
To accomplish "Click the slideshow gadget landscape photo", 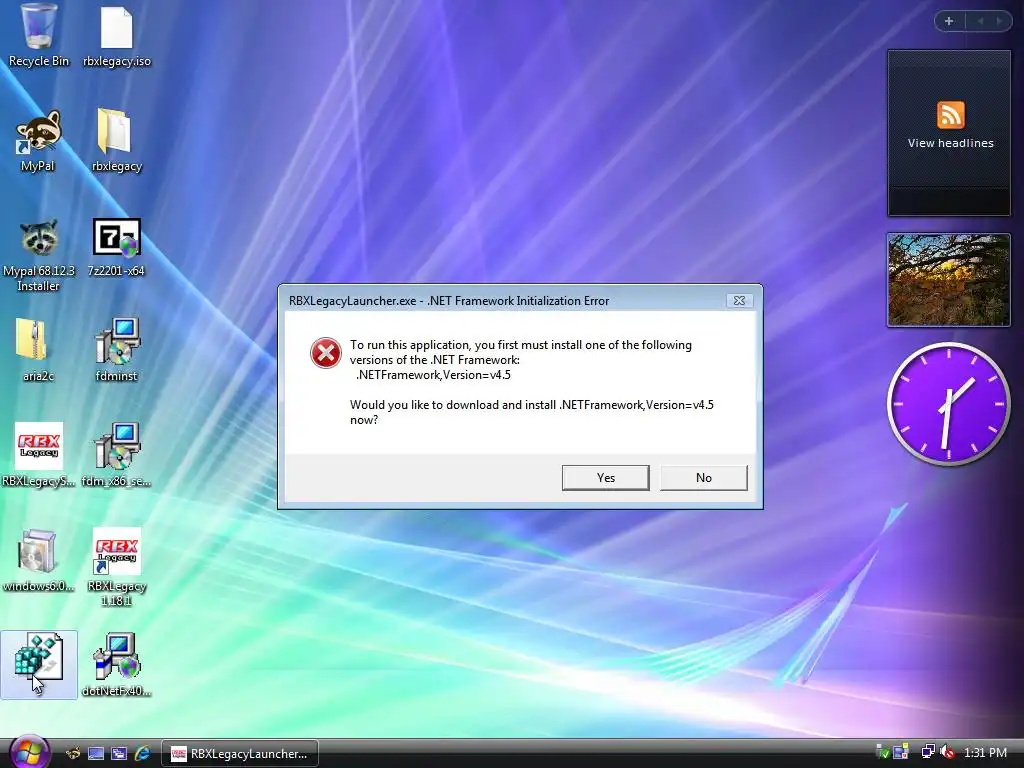I will 948,280.
